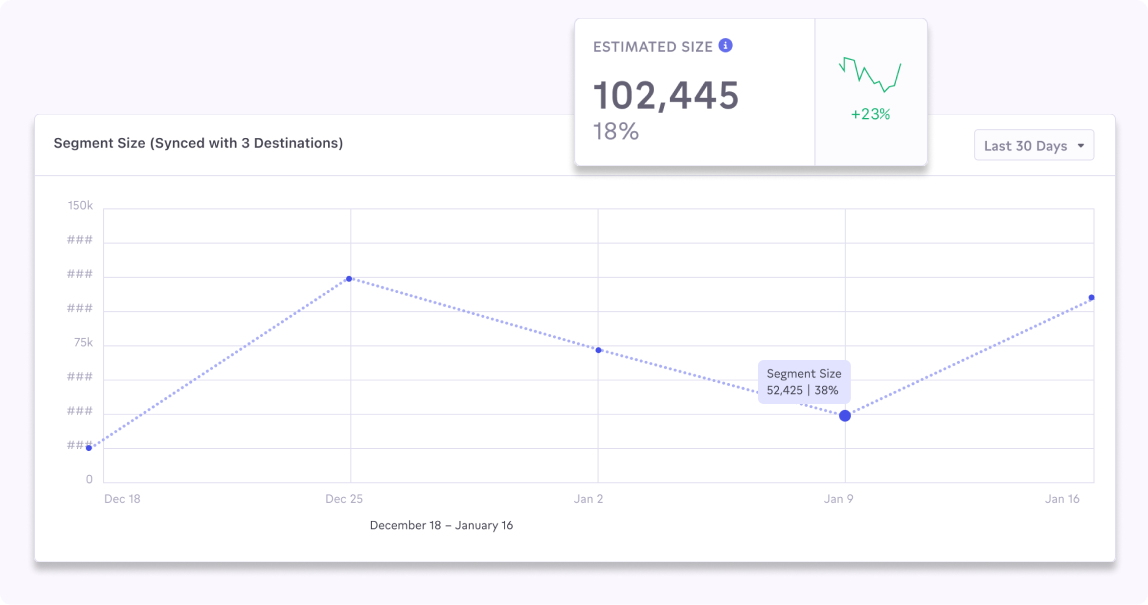Click the large highlighted Jan 9 data point
Viewport: 1148px width, 605px height.
click(845, 415)
